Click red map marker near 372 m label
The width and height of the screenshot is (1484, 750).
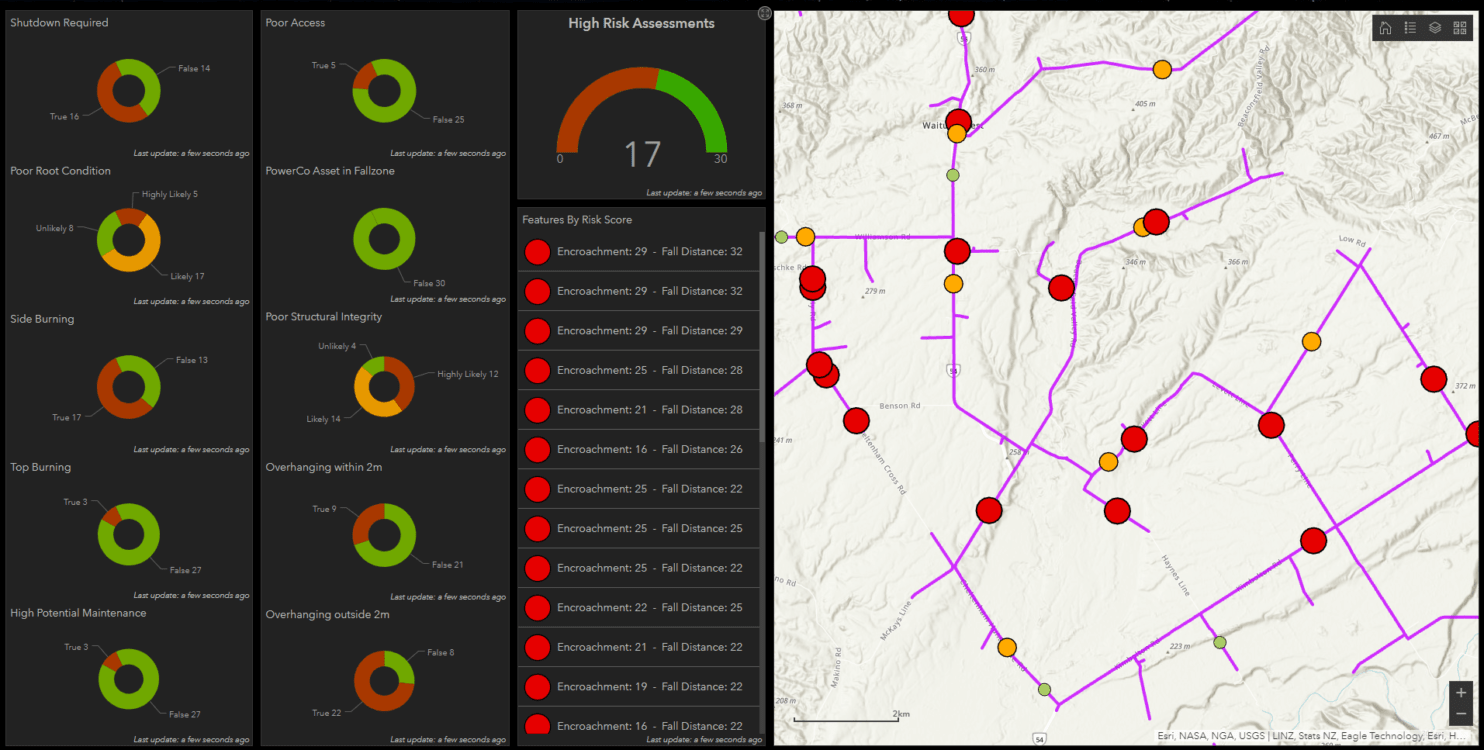[1433, 379]
